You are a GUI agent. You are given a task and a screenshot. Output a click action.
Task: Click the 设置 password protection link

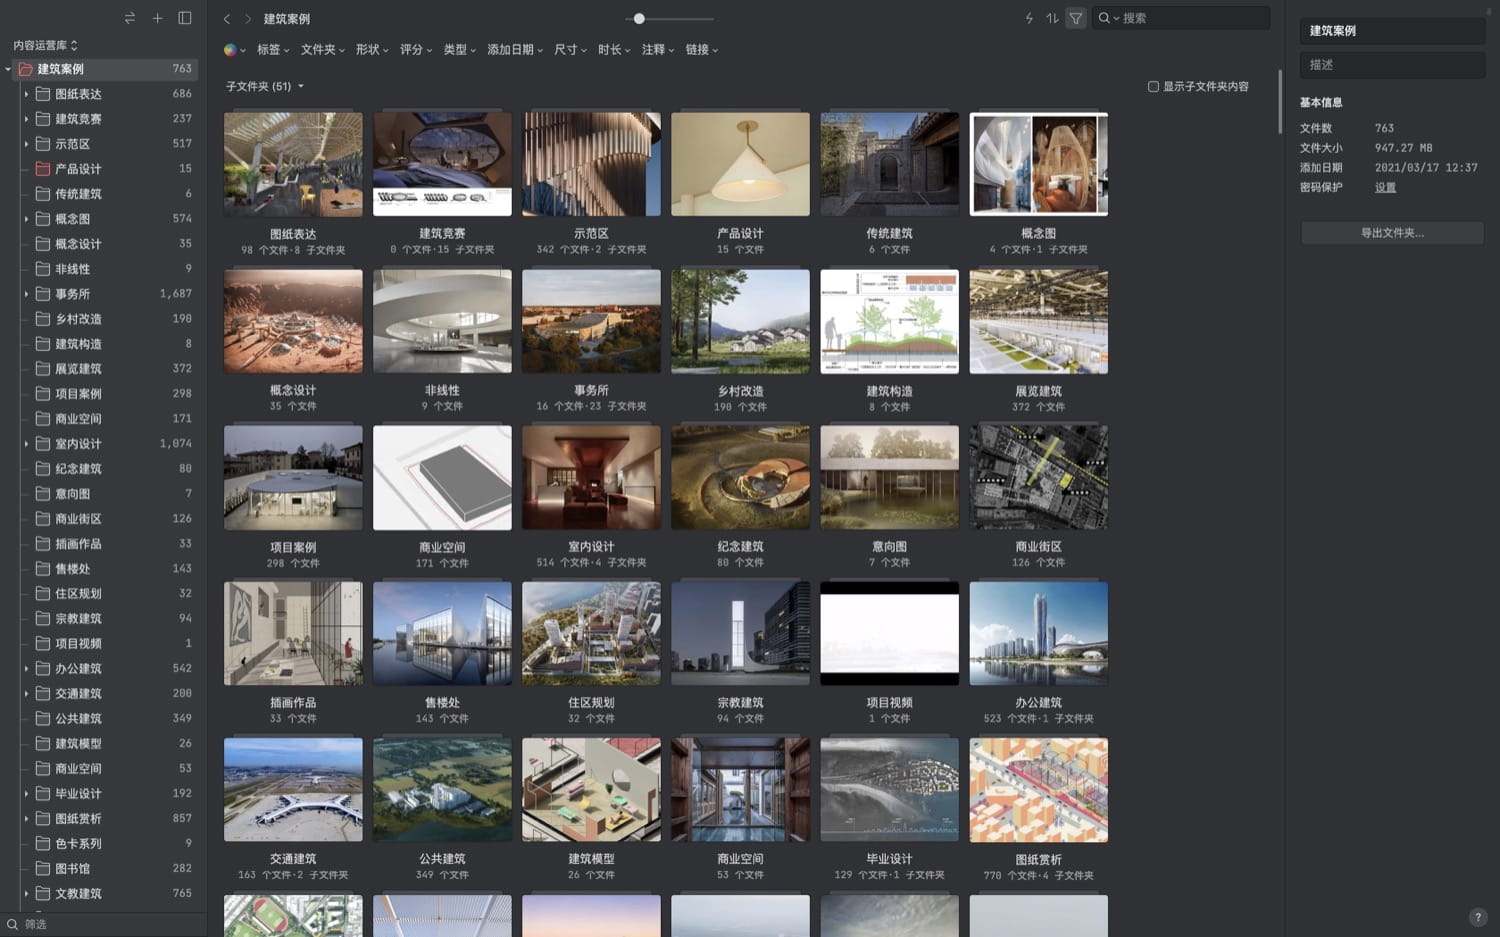(x=1385, y=188)
